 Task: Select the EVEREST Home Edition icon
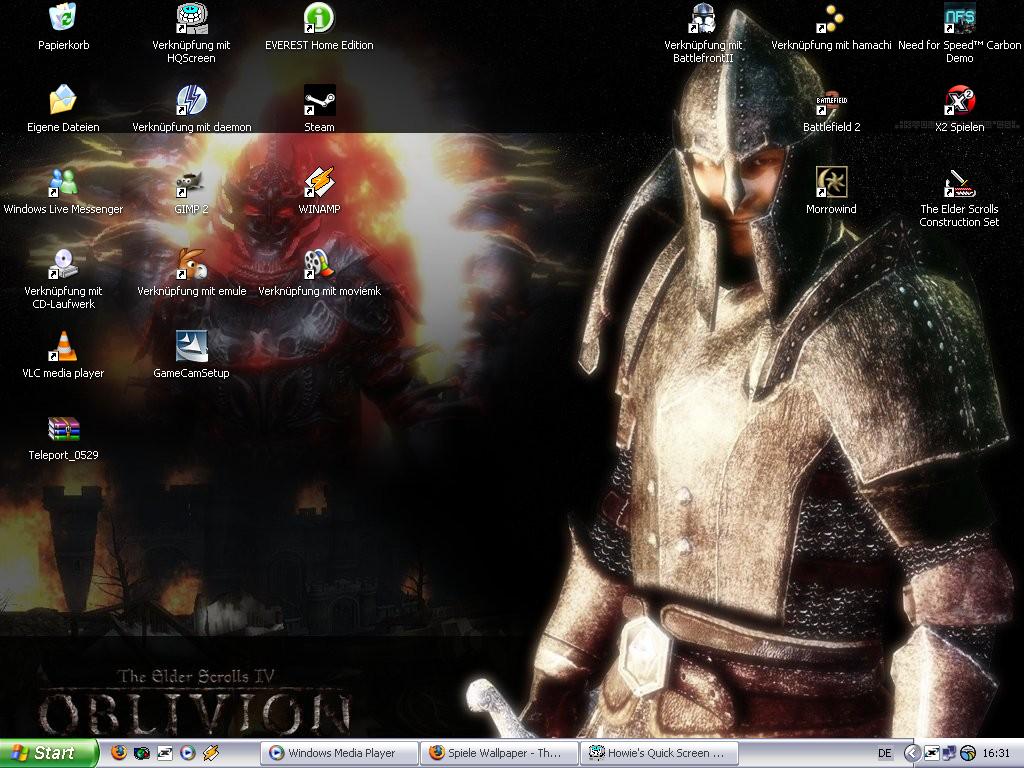coord(319,17)
